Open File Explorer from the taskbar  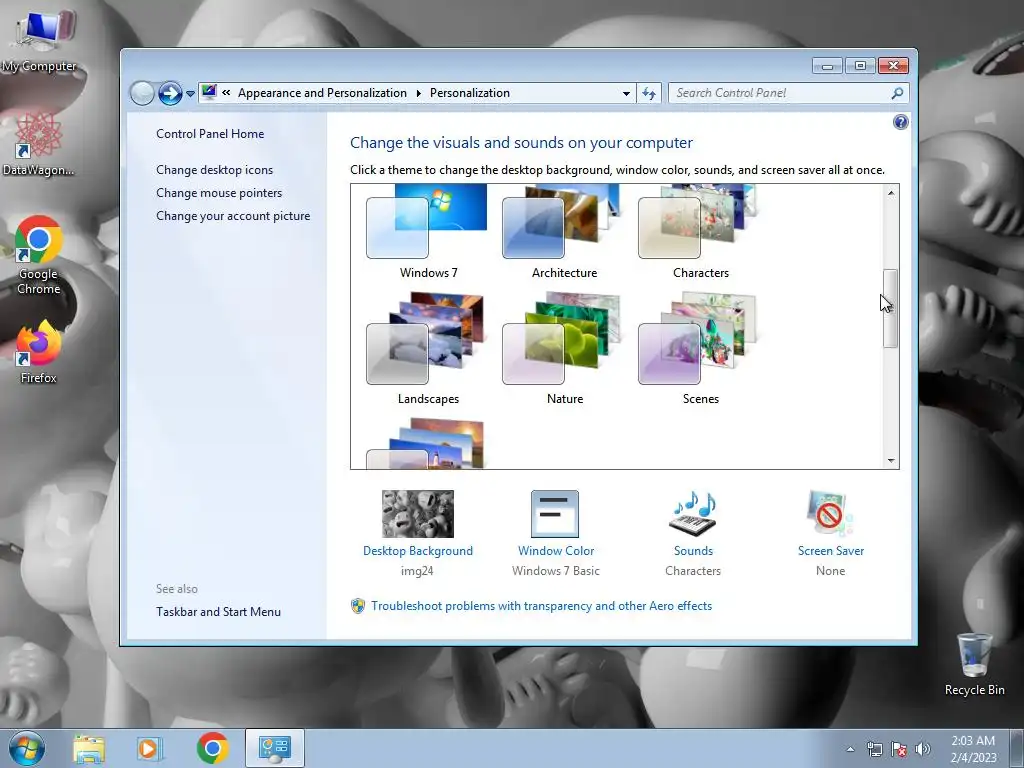pyautogui.click(x=89, y=748)
